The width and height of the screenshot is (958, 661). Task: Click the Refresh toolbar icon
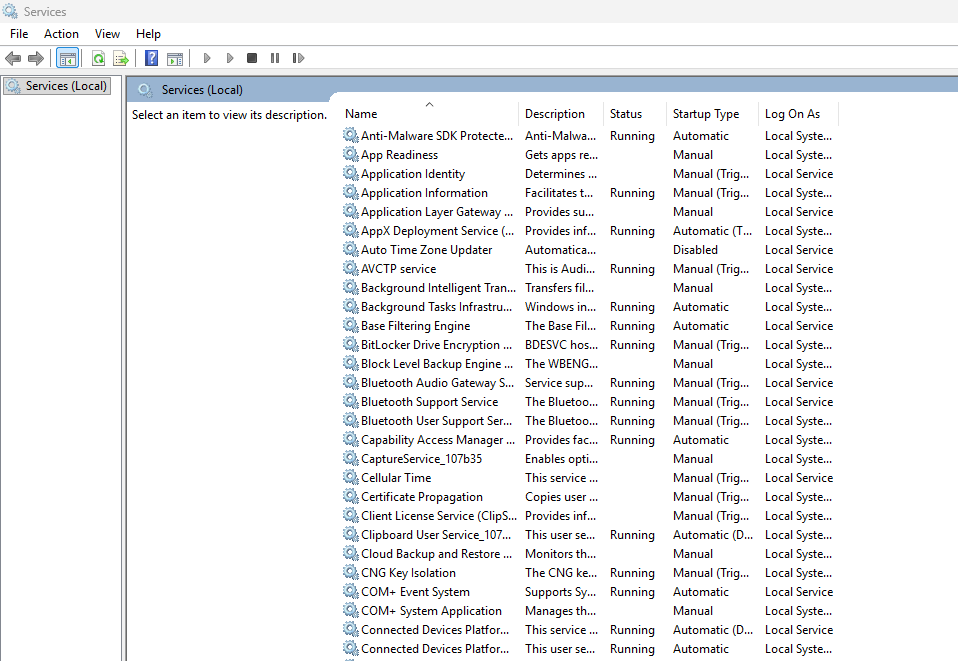point(98,59)
